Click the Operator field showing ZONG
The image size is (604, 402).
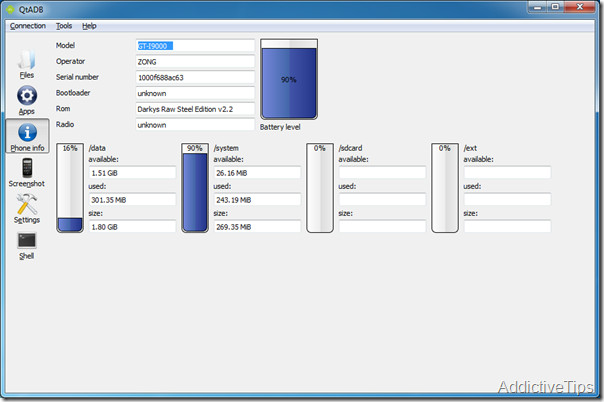click(x=195, y=62)
